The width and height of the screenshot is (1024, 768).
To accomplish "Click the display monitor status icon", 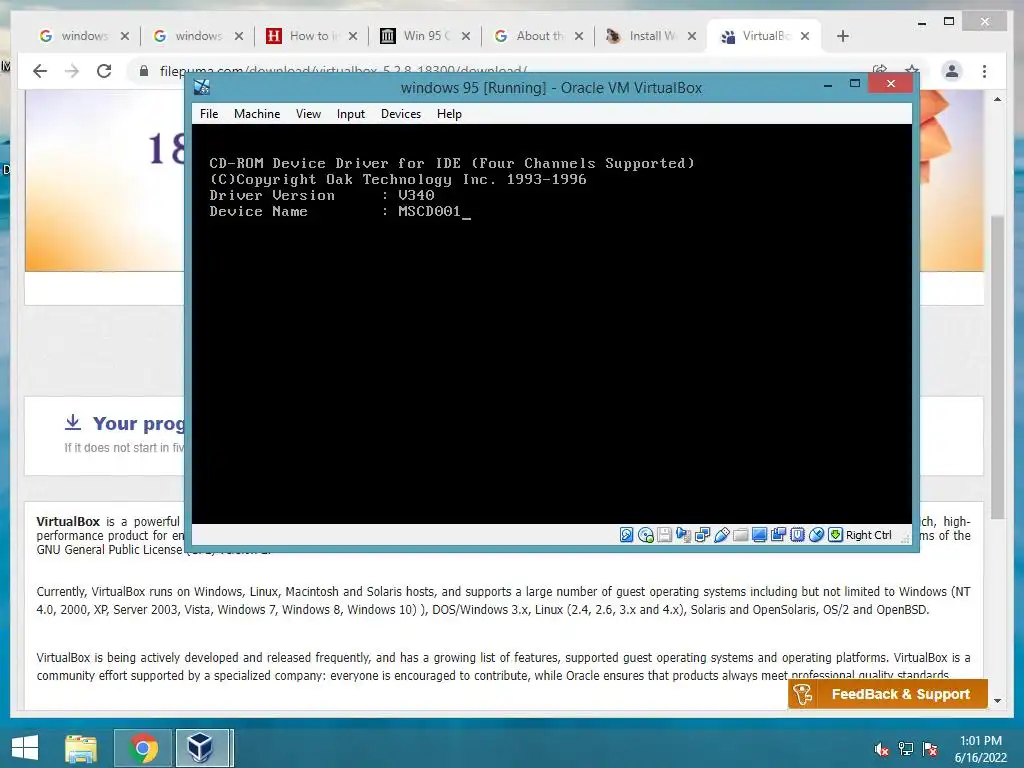I will click(x=760, y=535).
